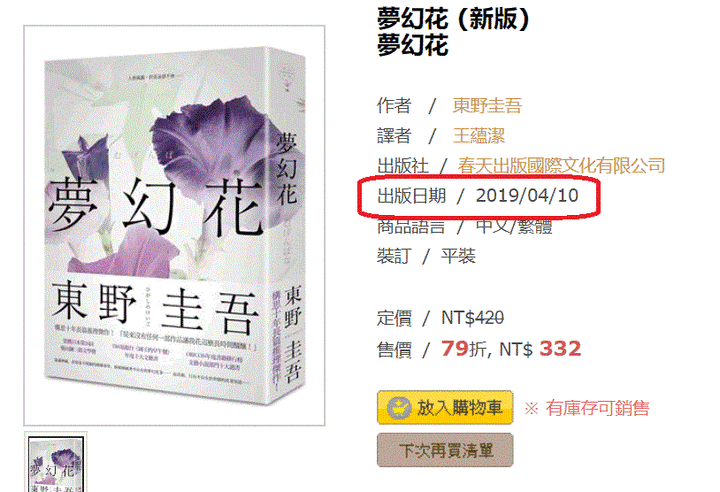This screenshot has height=492, width=720.
Task: Select the small cover thumbnail below the image
Action: 56,464
